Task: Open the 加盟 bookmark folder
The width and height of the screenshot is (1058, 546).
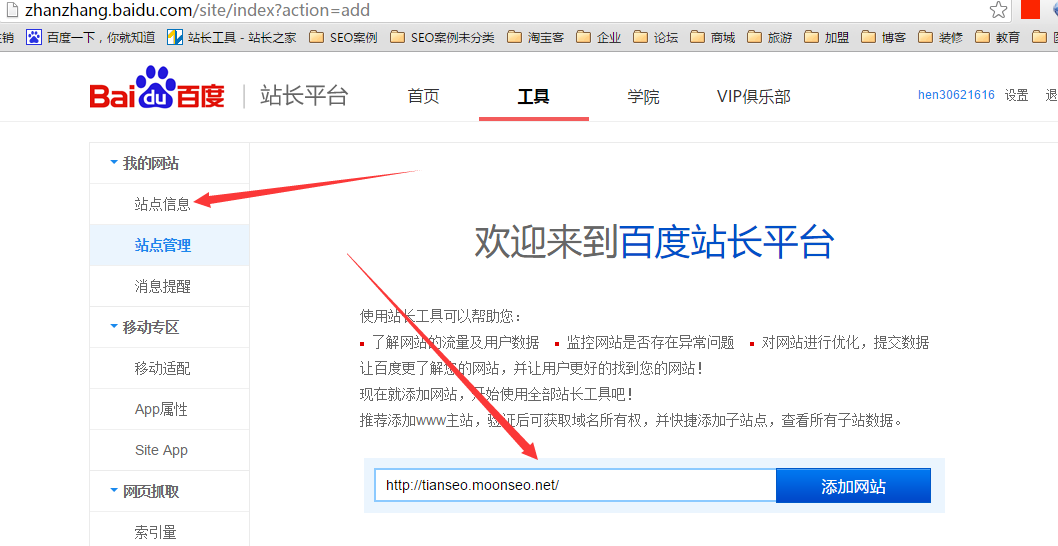Action: (x=827, y=37)
